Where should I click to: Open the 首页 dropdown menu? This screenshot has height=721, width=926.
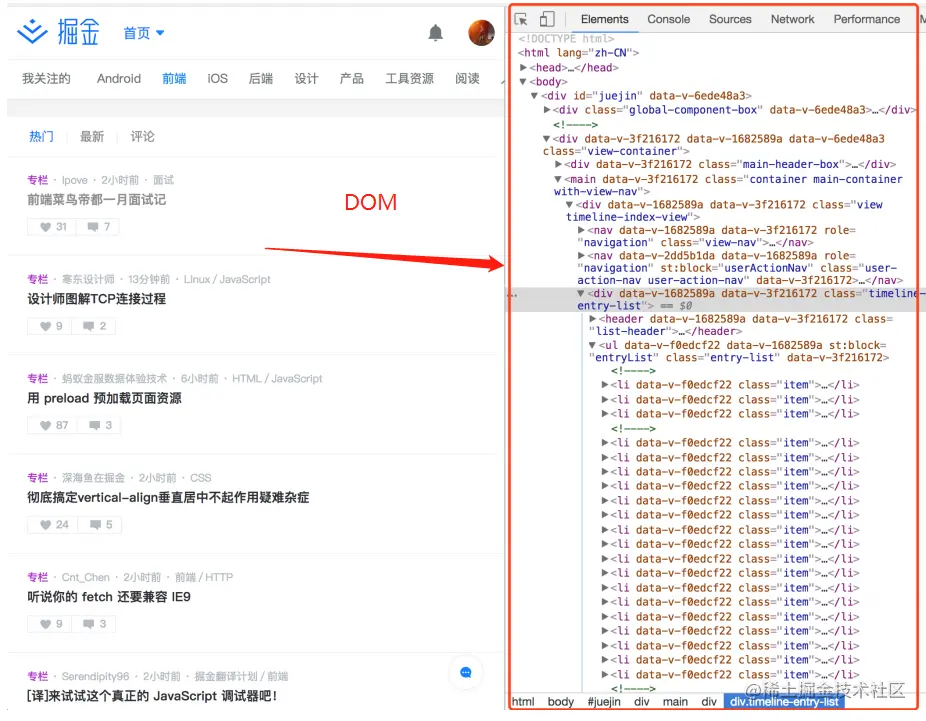coord(144,33)
